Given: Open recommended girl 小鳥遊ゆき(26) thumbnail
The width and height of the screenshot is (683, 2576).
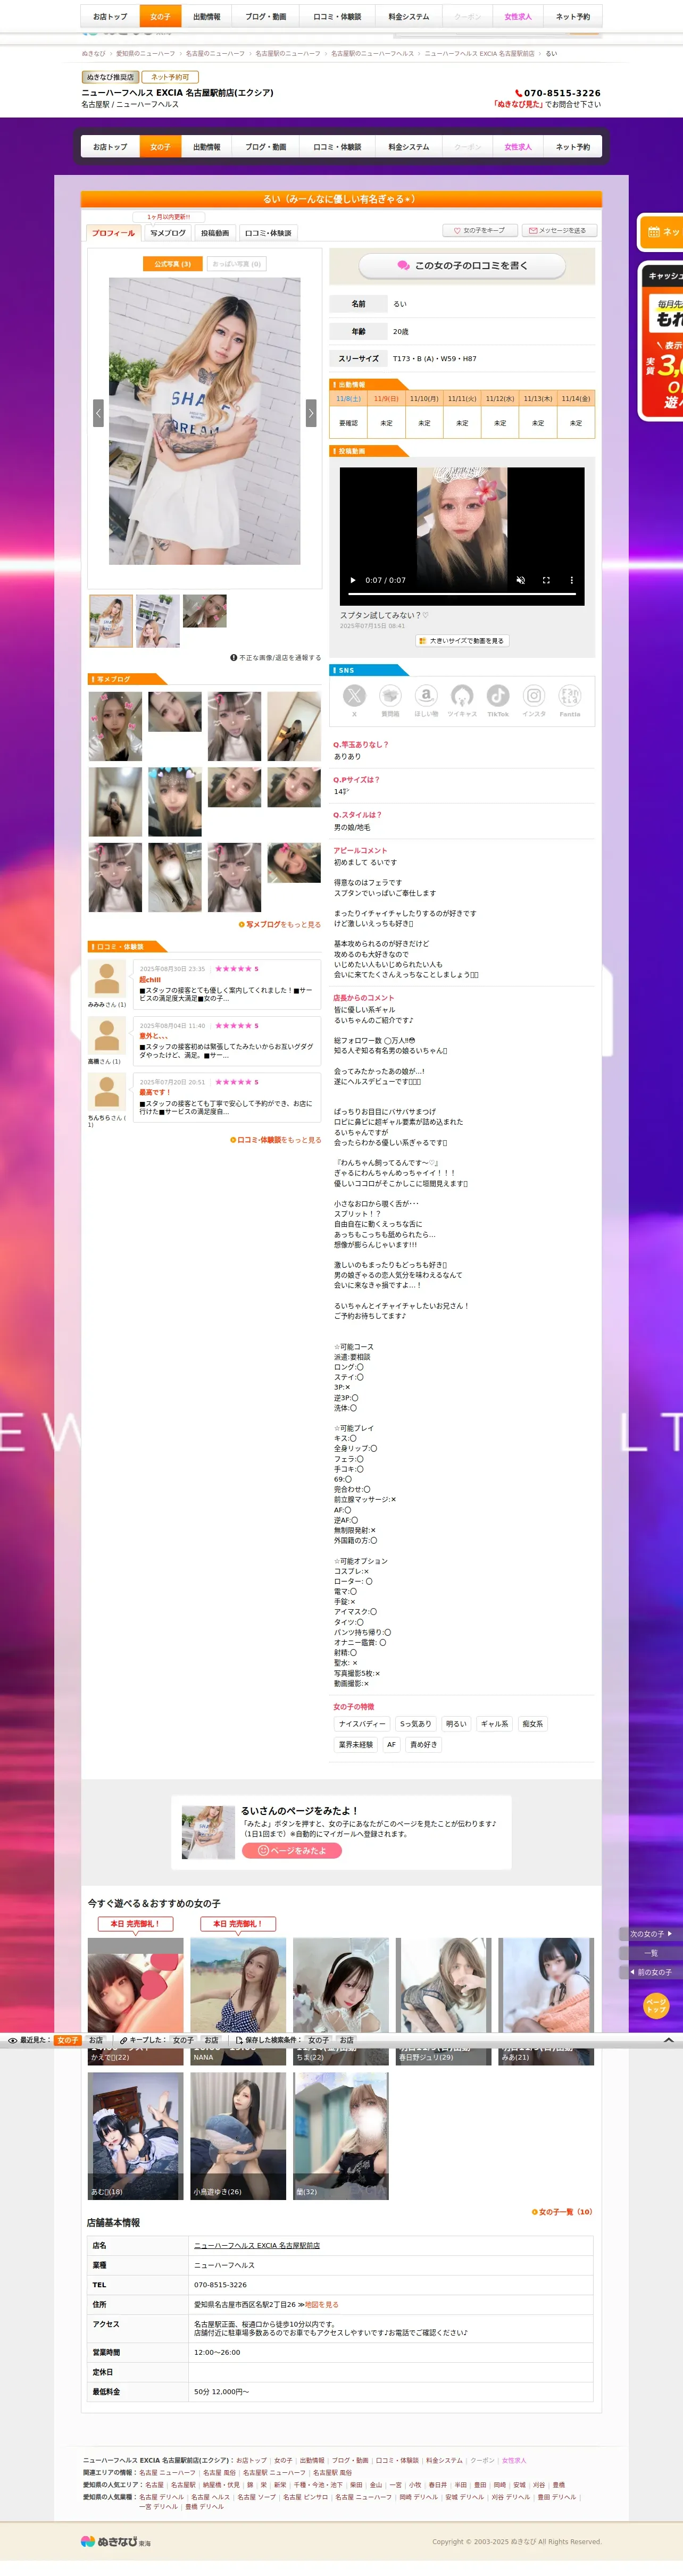Looking at the screenshot, I should coord(238,2136).
